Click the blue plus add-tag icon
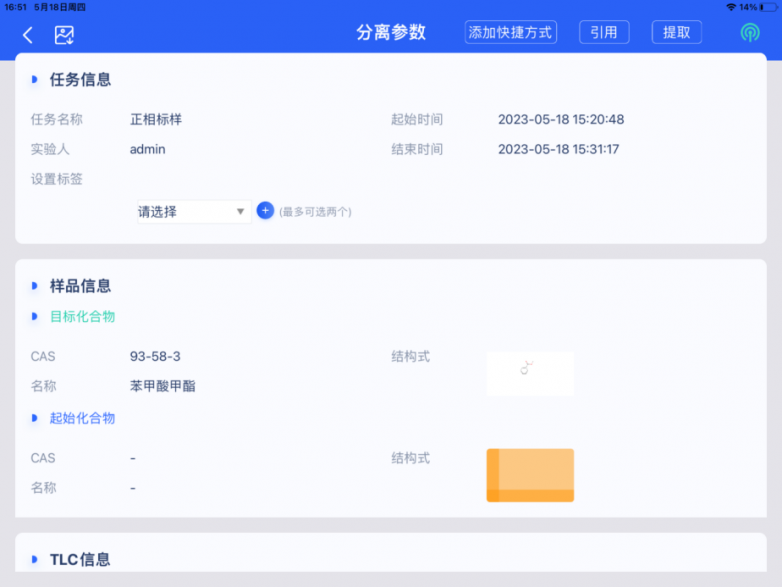The width and height of the screenshot is (782, 587). coord(265,210)
